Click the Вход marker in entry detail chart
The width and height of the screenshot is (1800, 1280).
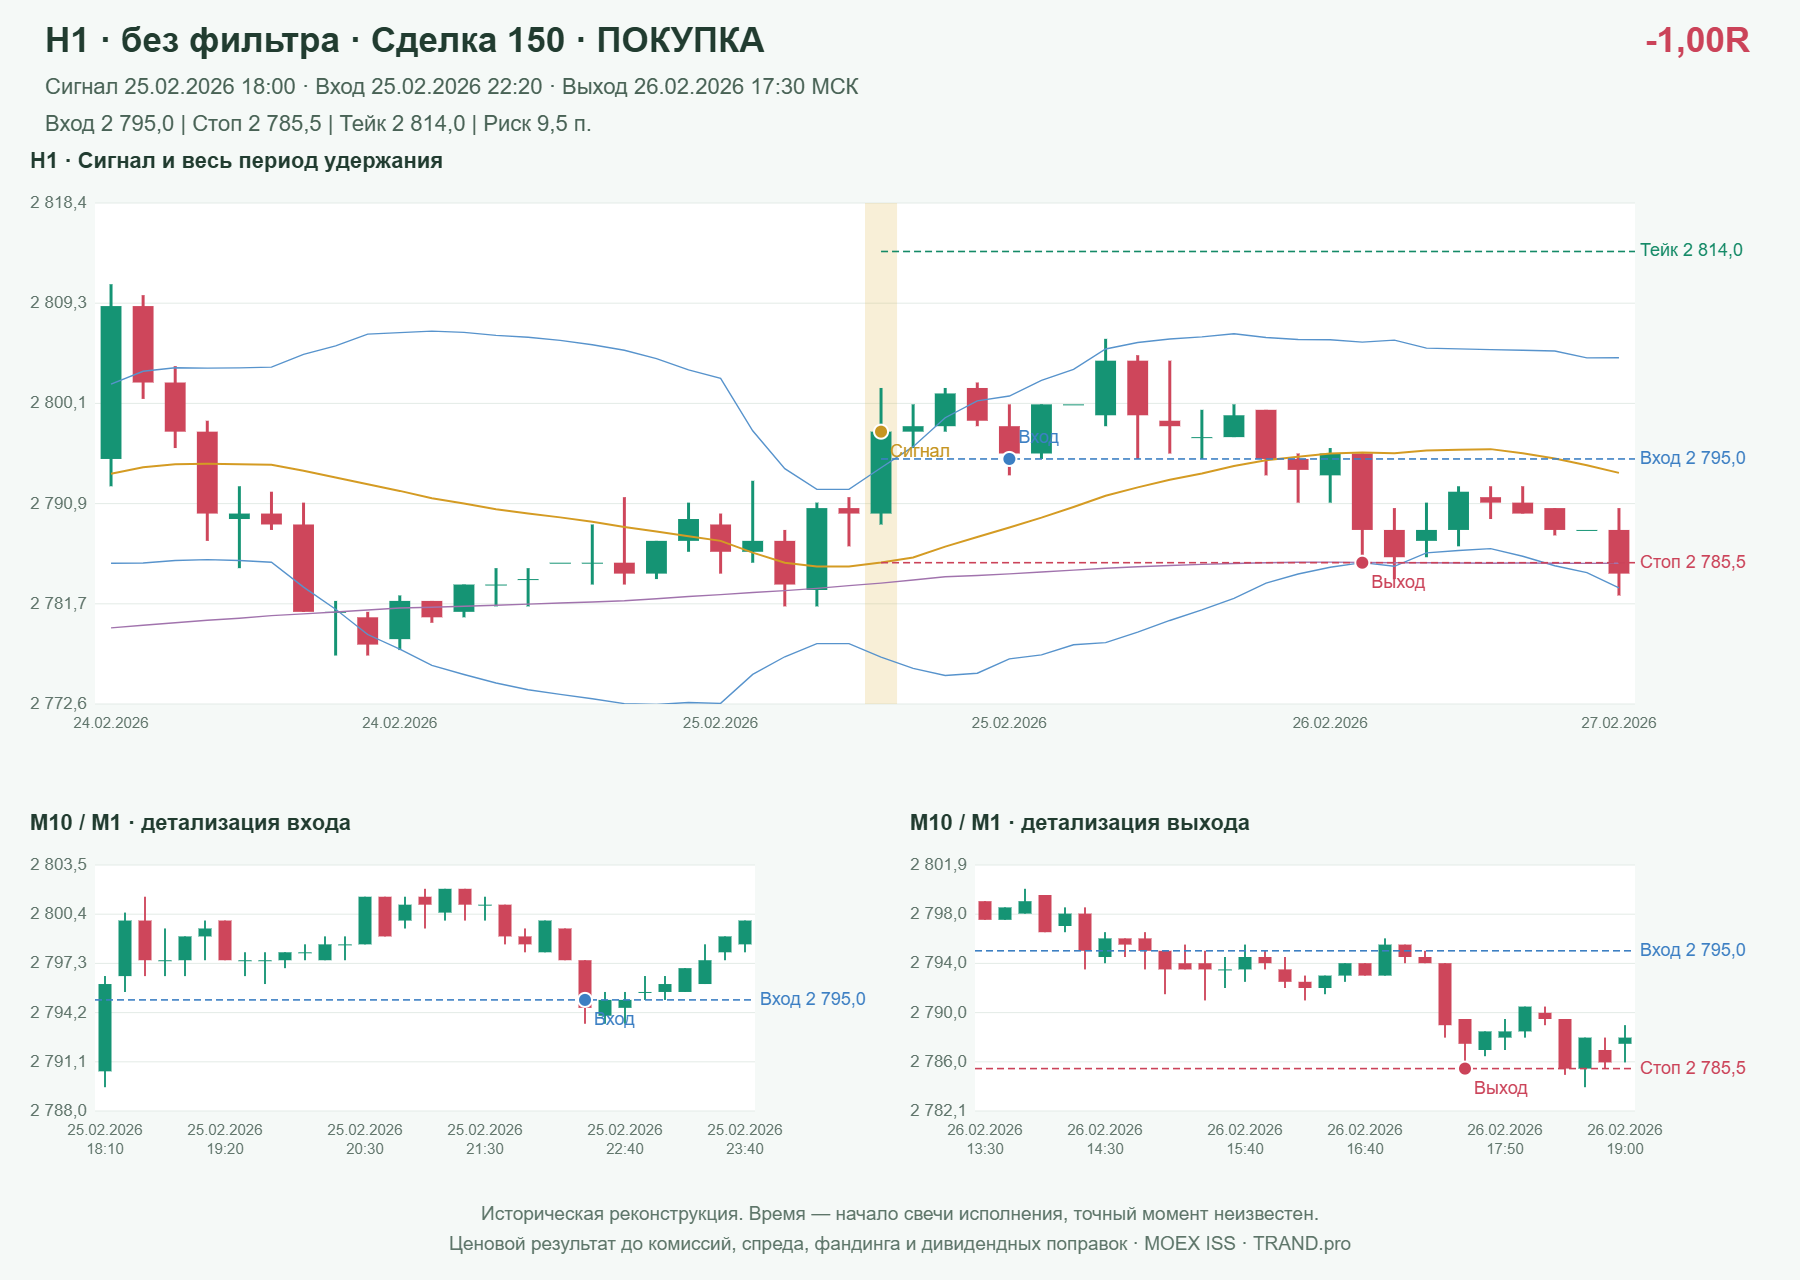tap(585, 1000)
